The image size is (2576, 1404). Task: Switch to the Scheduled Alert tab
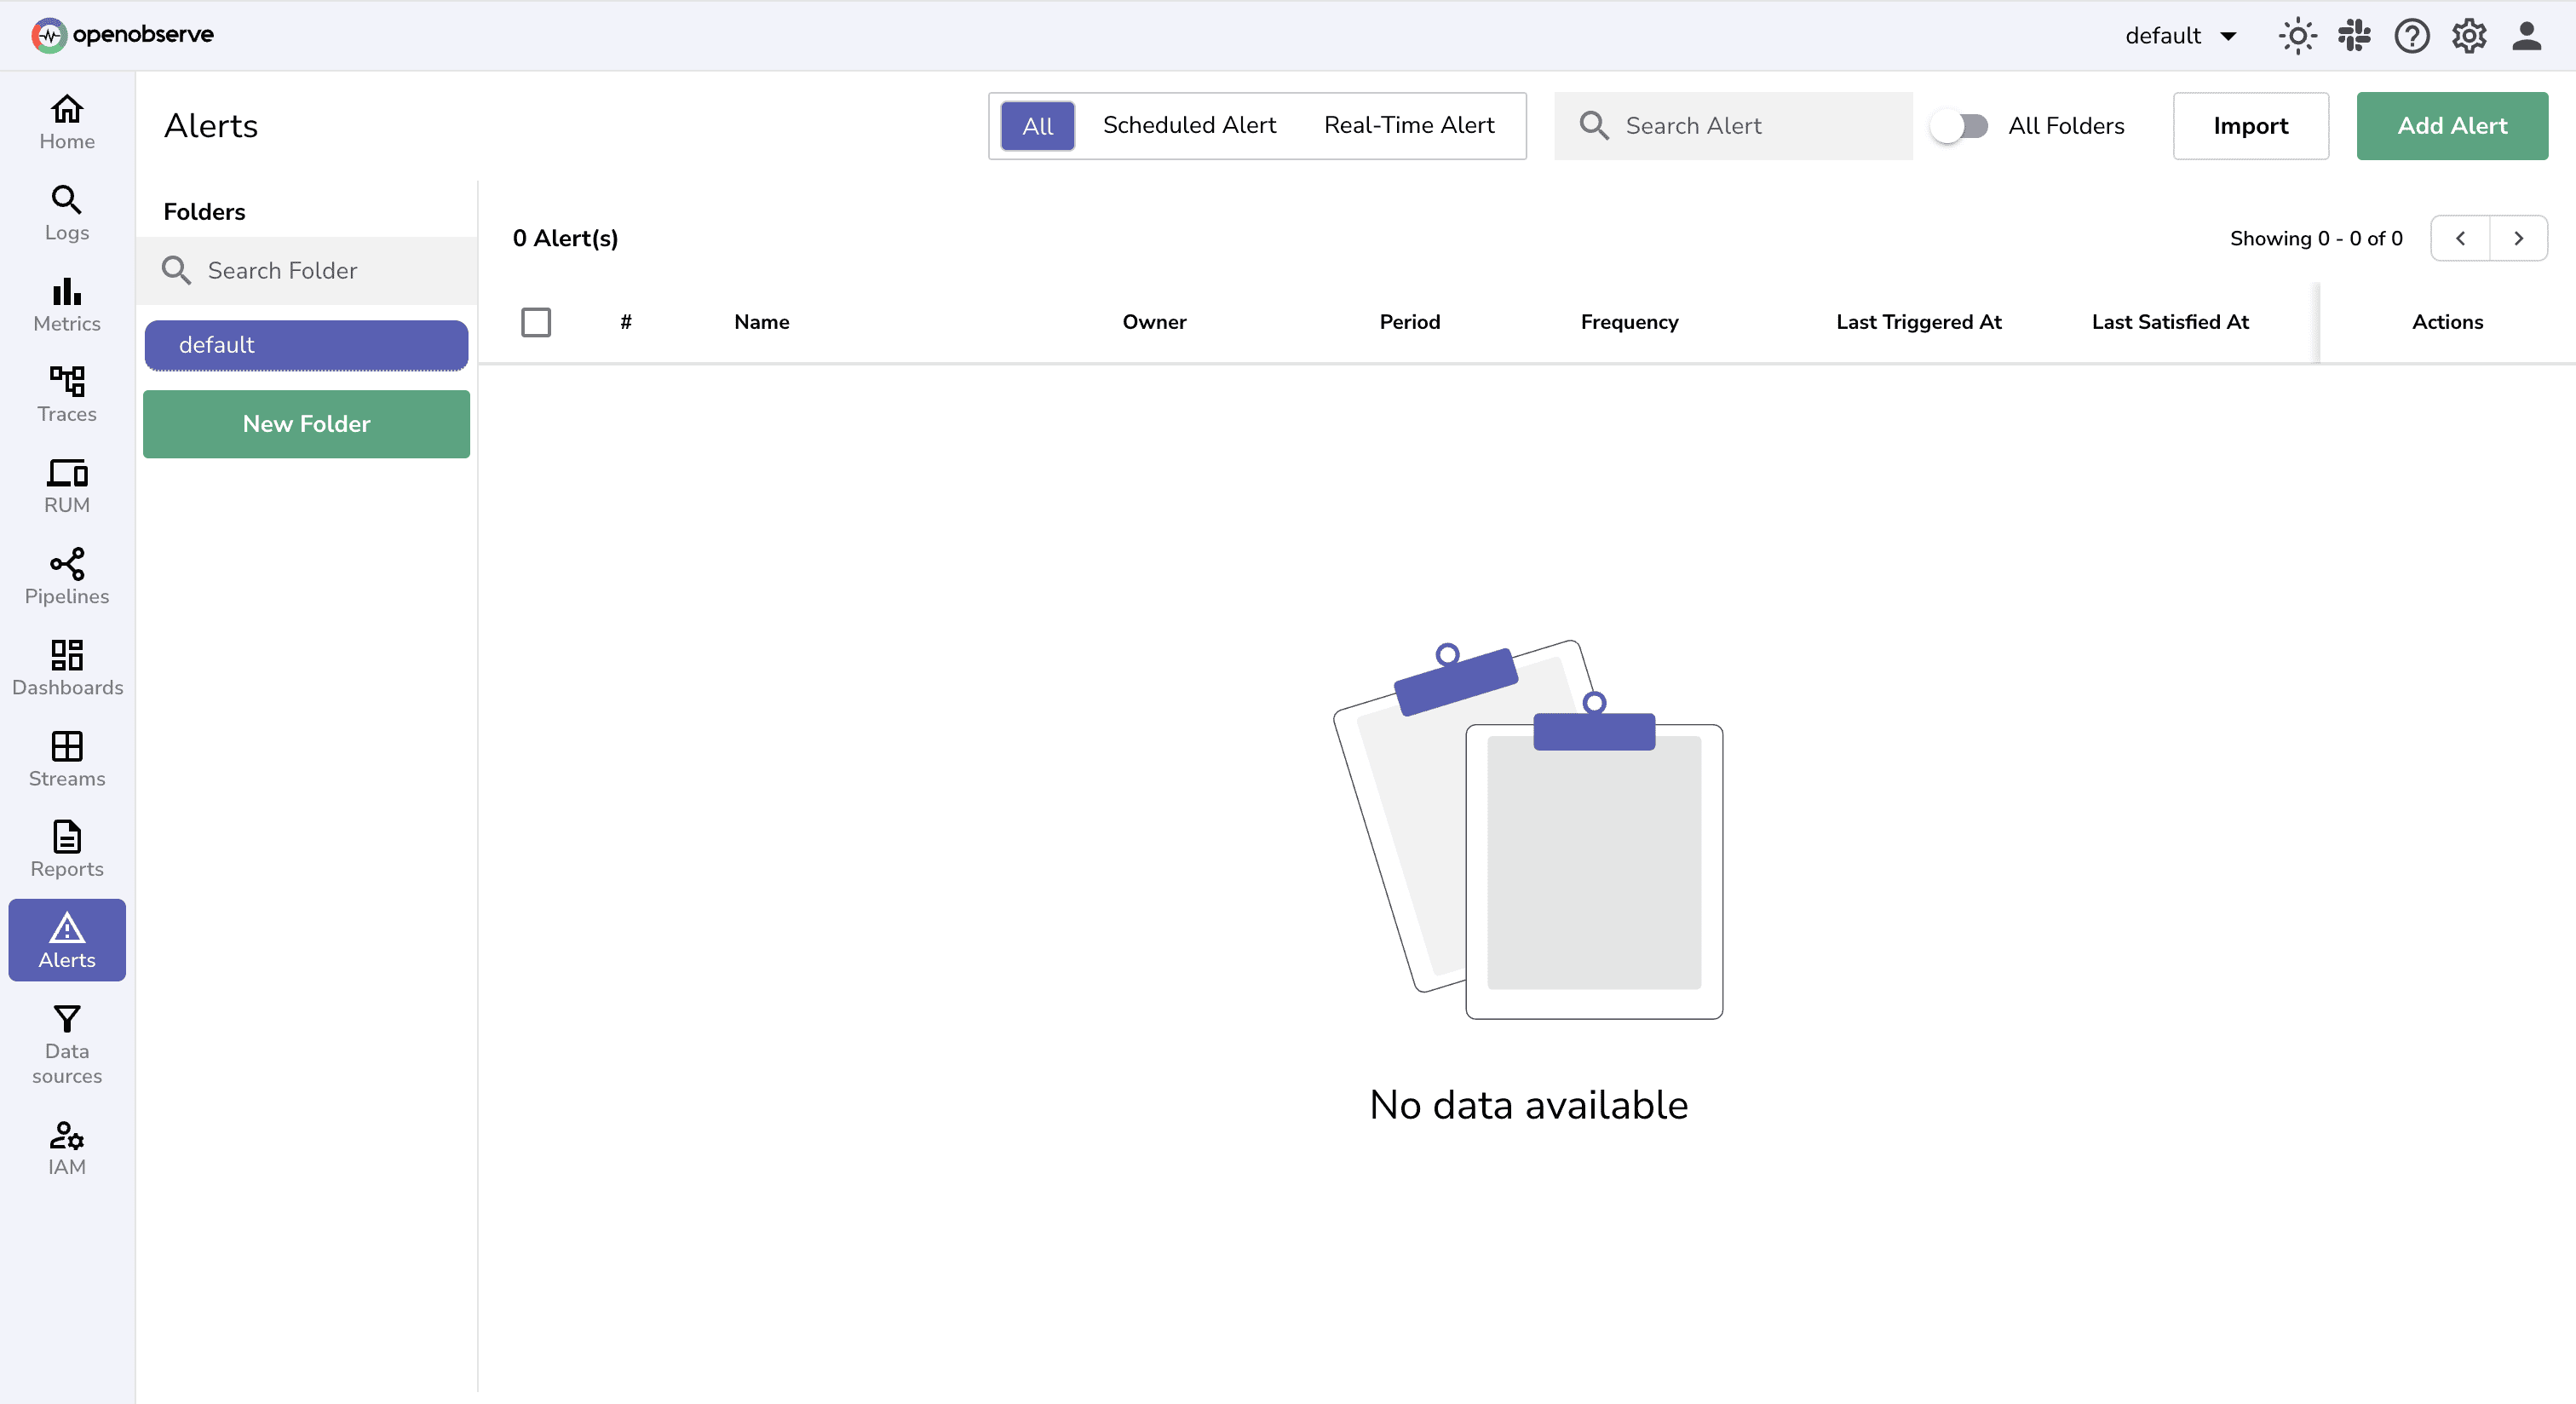tap(1189, 125)
